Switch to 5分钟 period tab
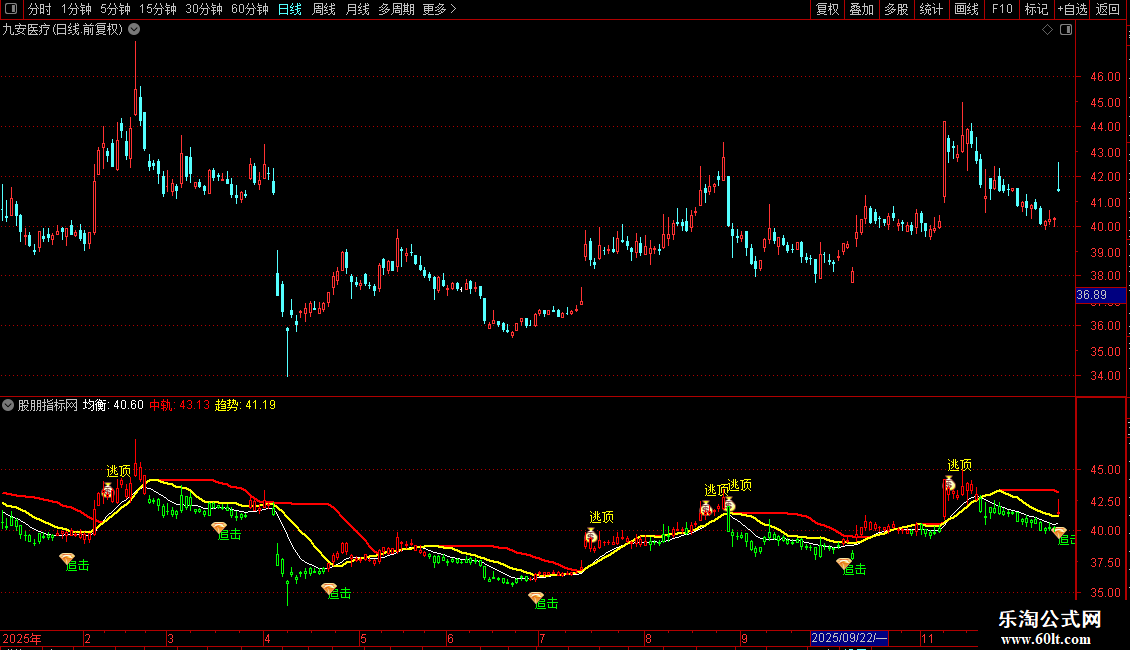1130x650 pixels. coord(115,9)
